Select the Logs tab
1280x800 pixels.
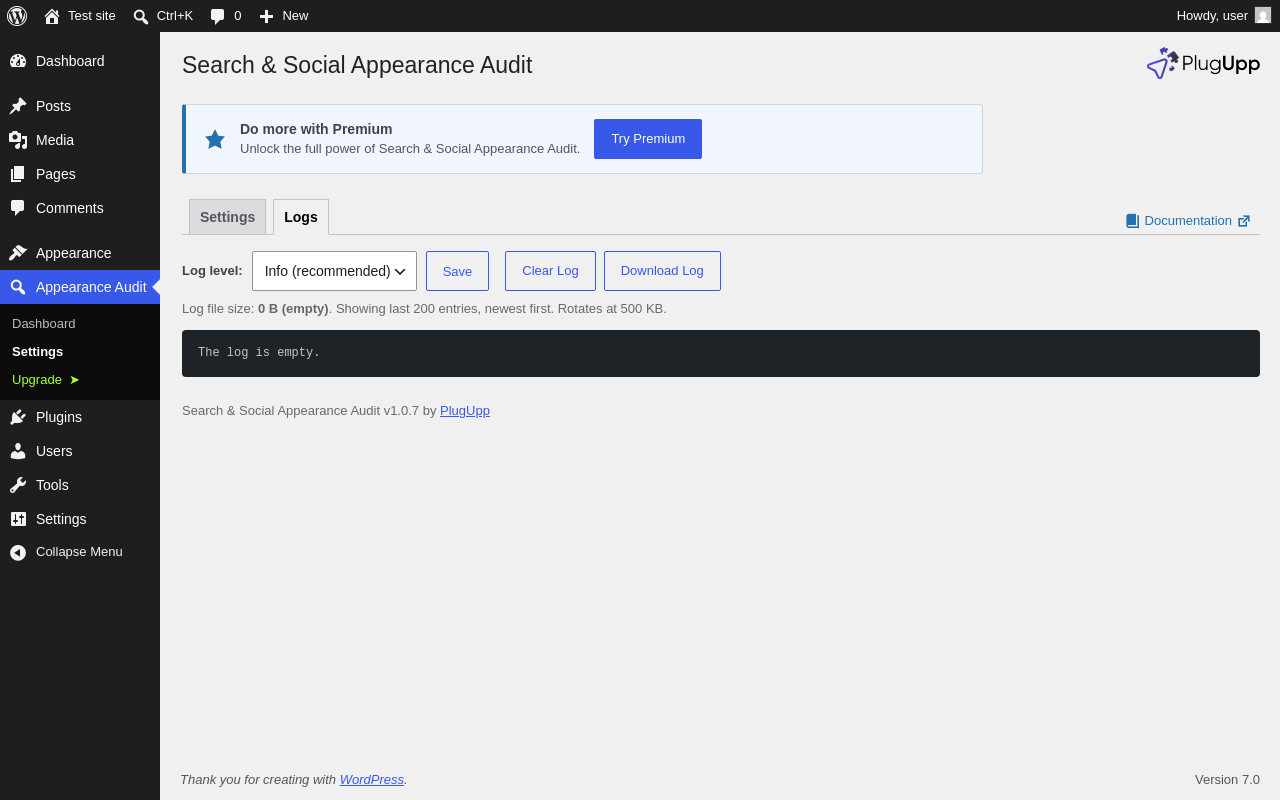tap(301, 217)
